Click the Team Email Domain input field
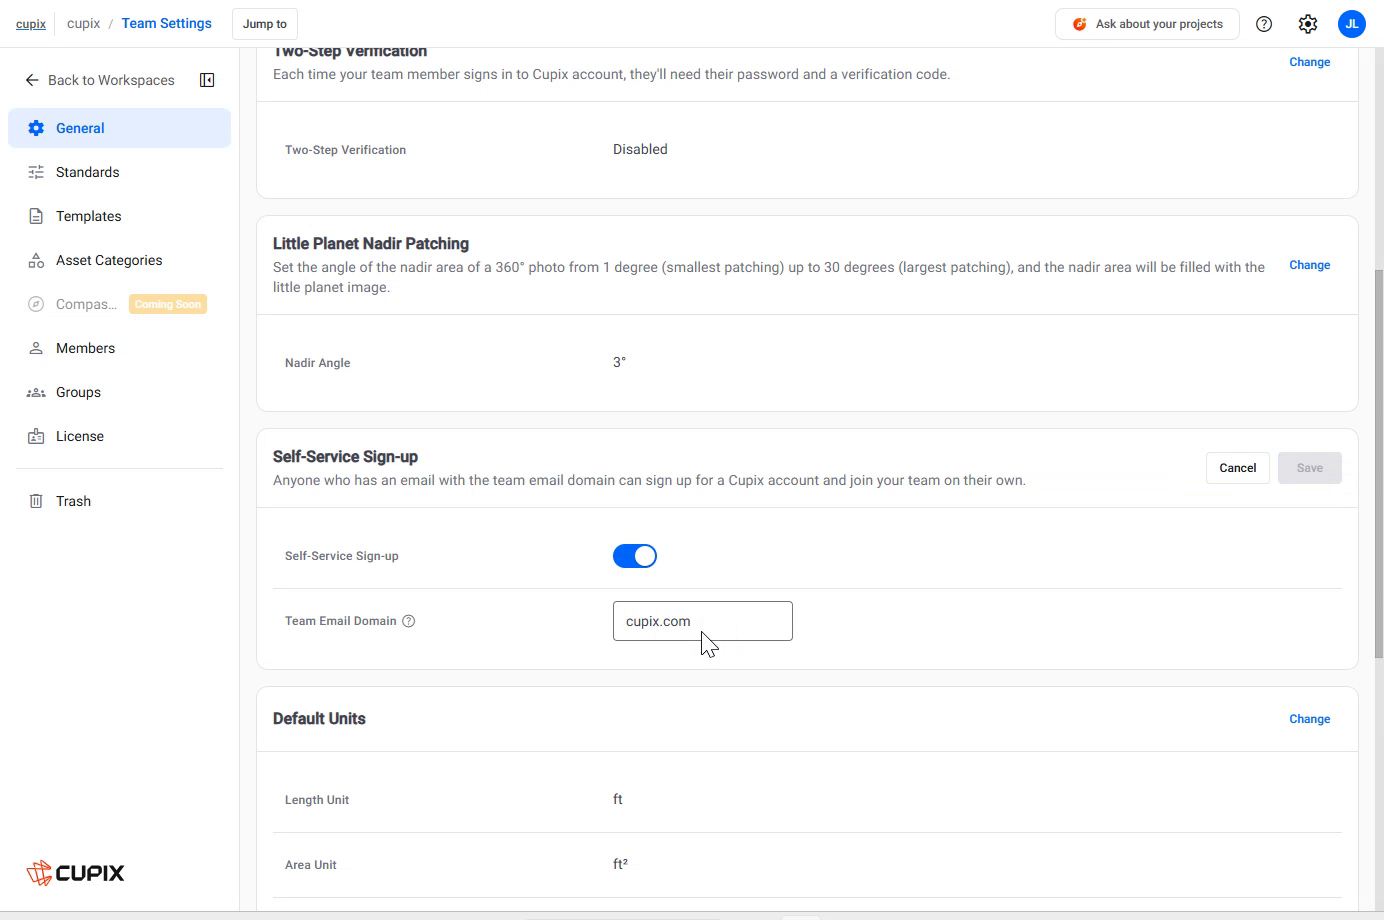The width and height of the screenshot is (1384, 920). point(703,621)
